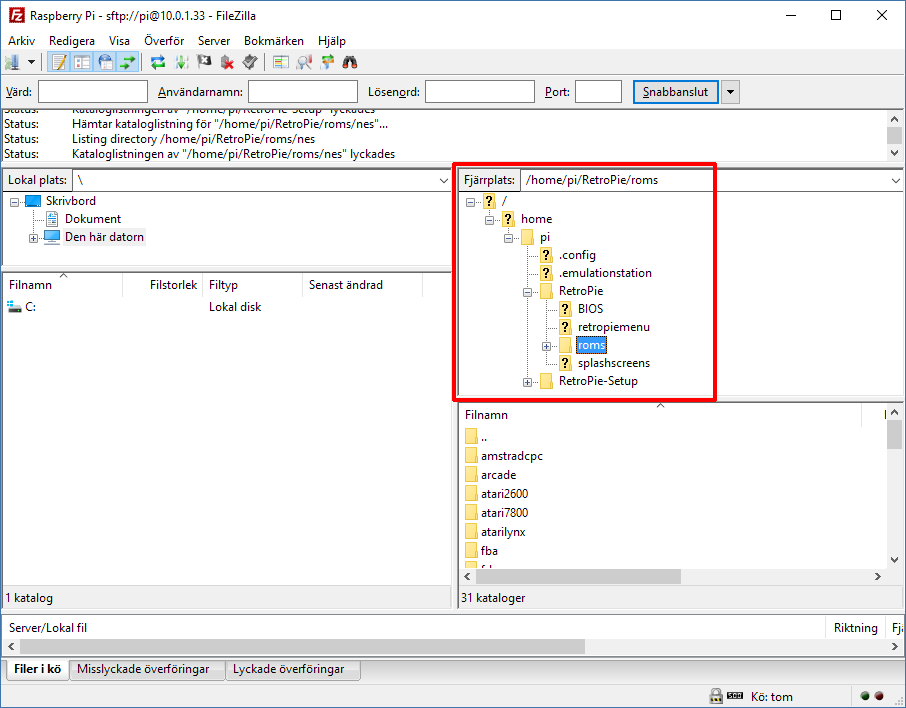Collapse the pi remote tree node
Image resolution: width=906 pixels, height=708 pixels.
508,238
